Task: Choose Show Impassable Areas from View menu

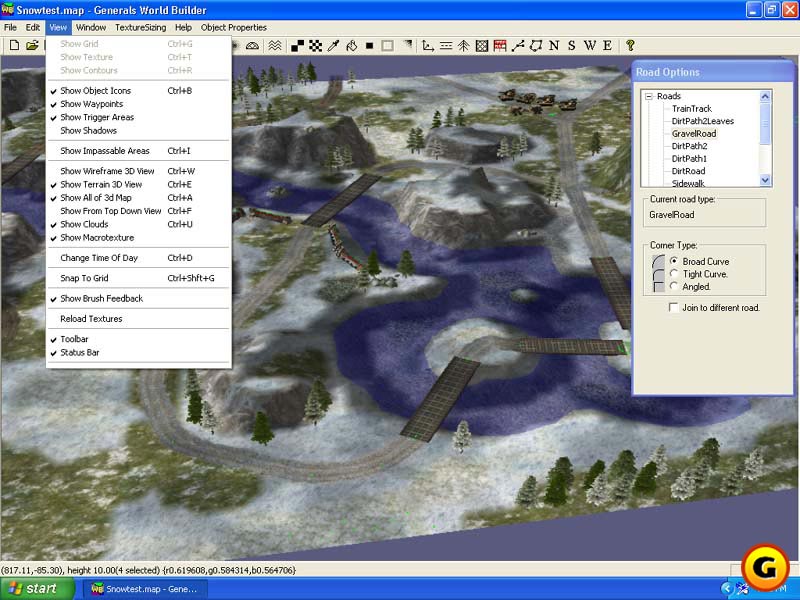Action: [138, 151]
